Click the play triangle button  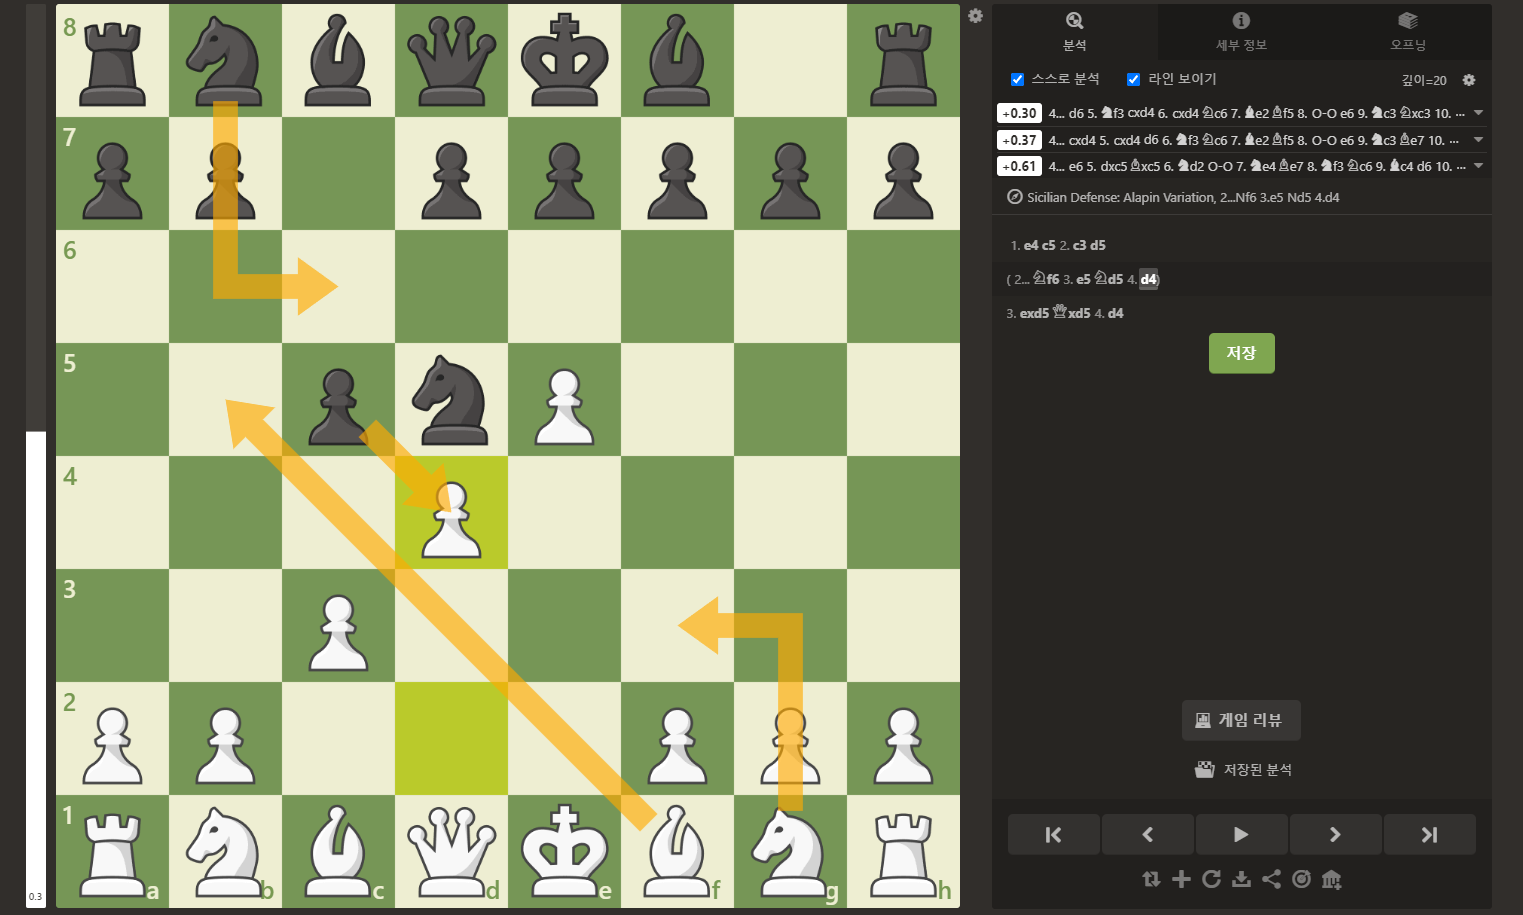coord(1241,834)
